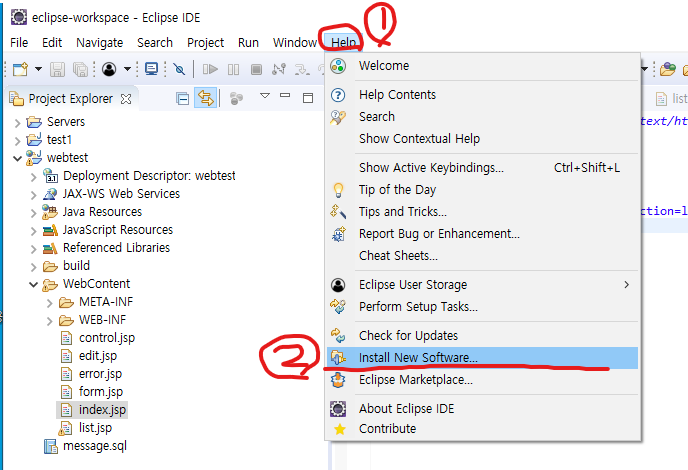The height and width of the screenshot is (470, 688).
Task: Select edit.jsp file
Action: [x=98, y=356]
